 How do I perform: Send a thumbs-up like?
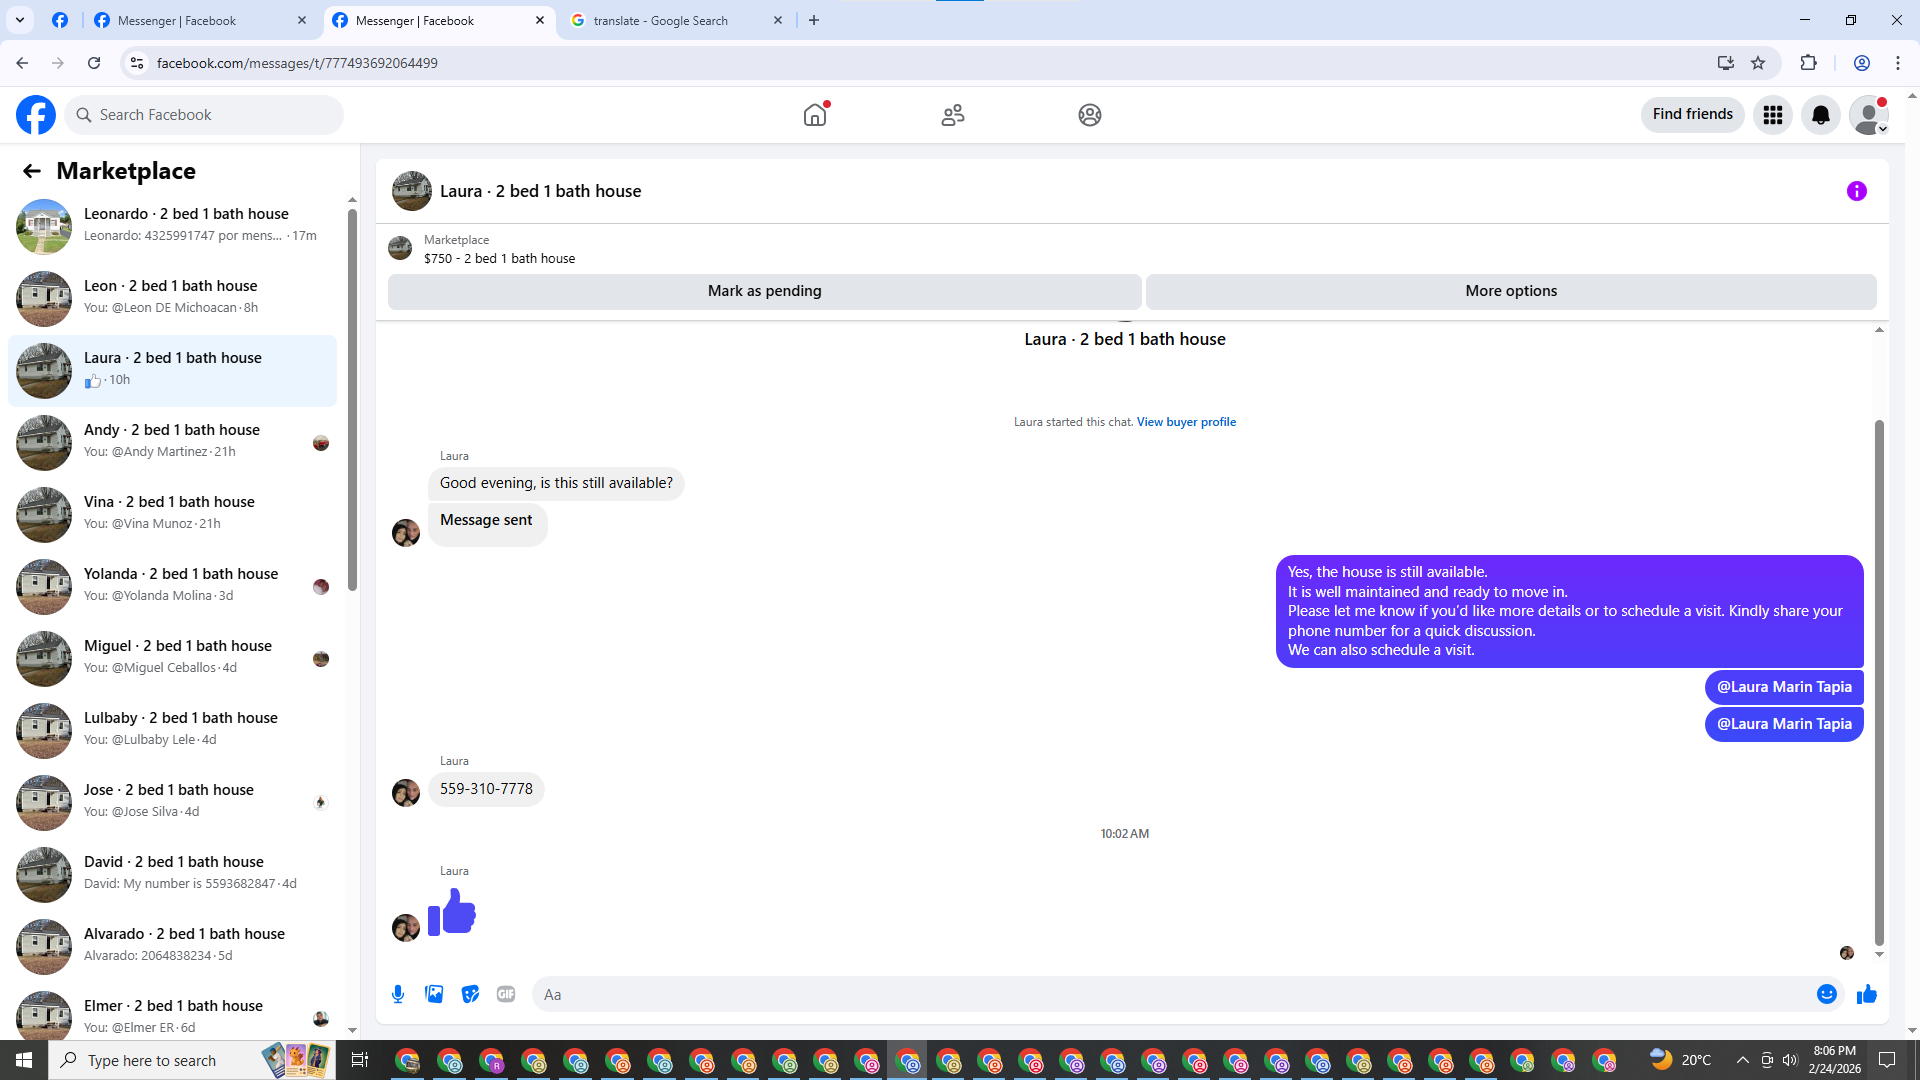point(1866,994)
